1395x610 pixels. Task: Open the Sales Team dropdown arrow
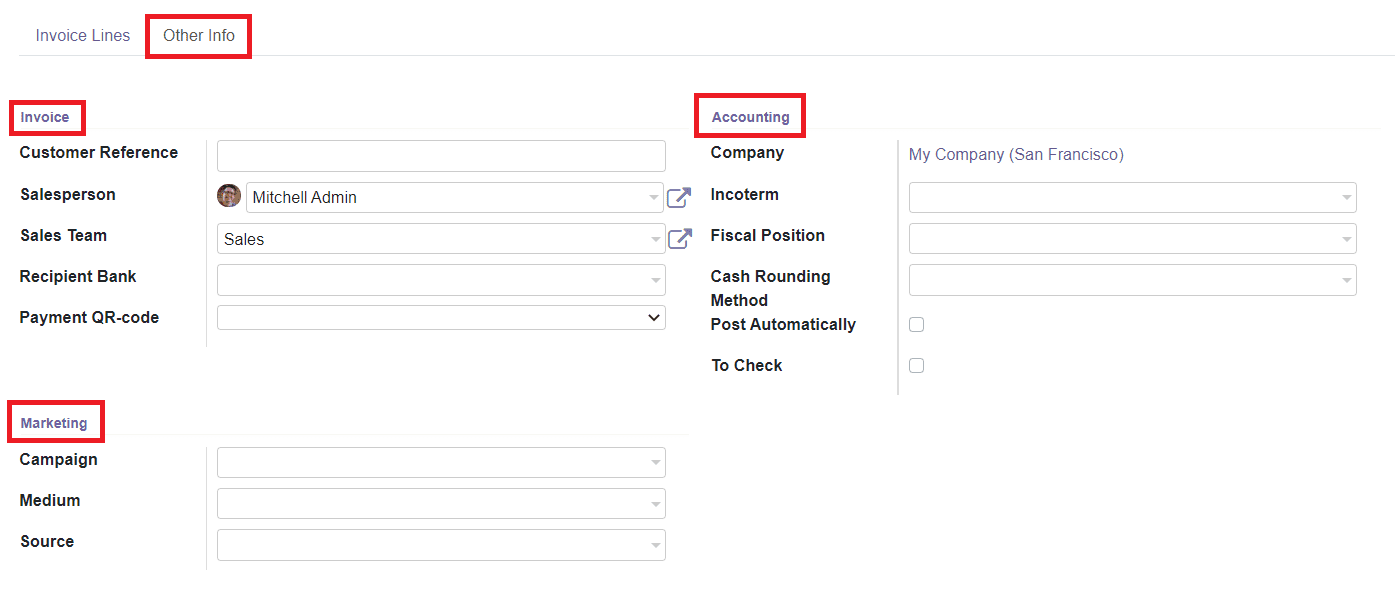653,238
